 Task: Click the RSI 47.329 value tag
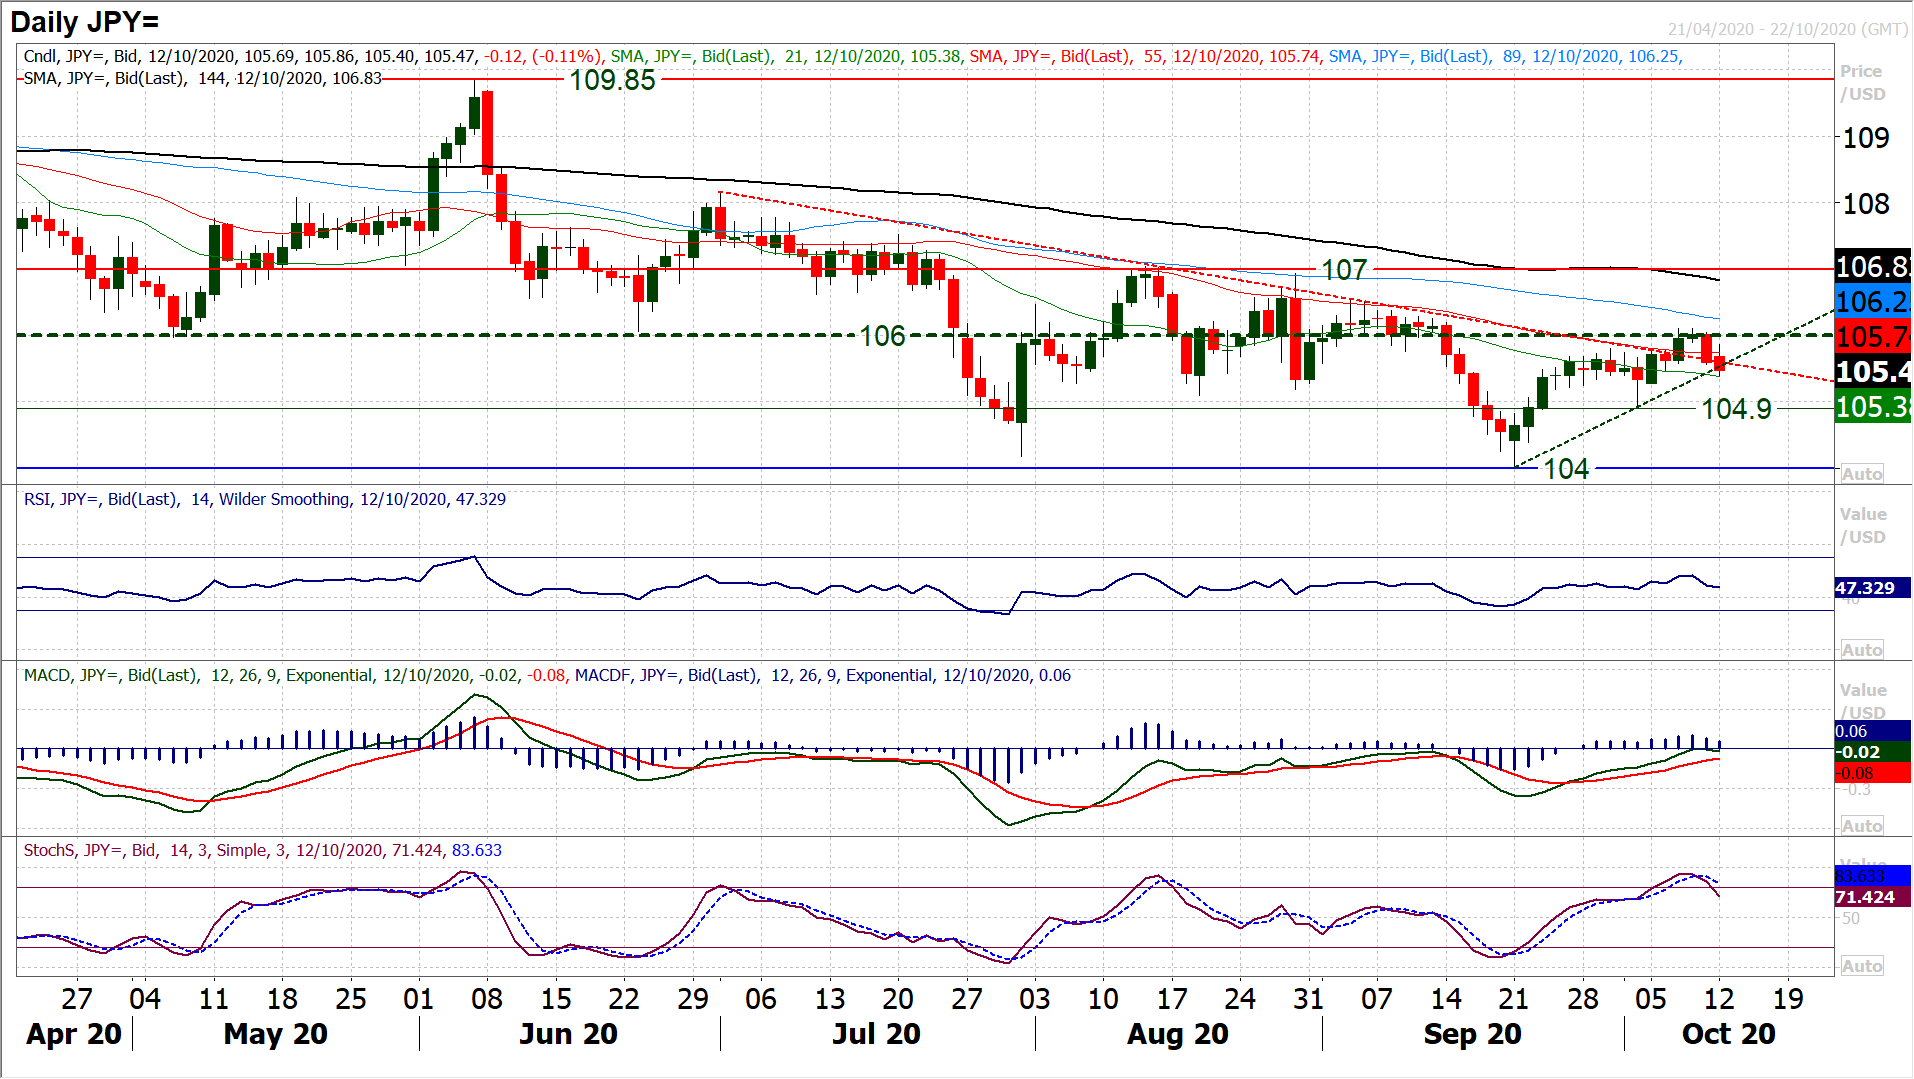coord(1865,588)
